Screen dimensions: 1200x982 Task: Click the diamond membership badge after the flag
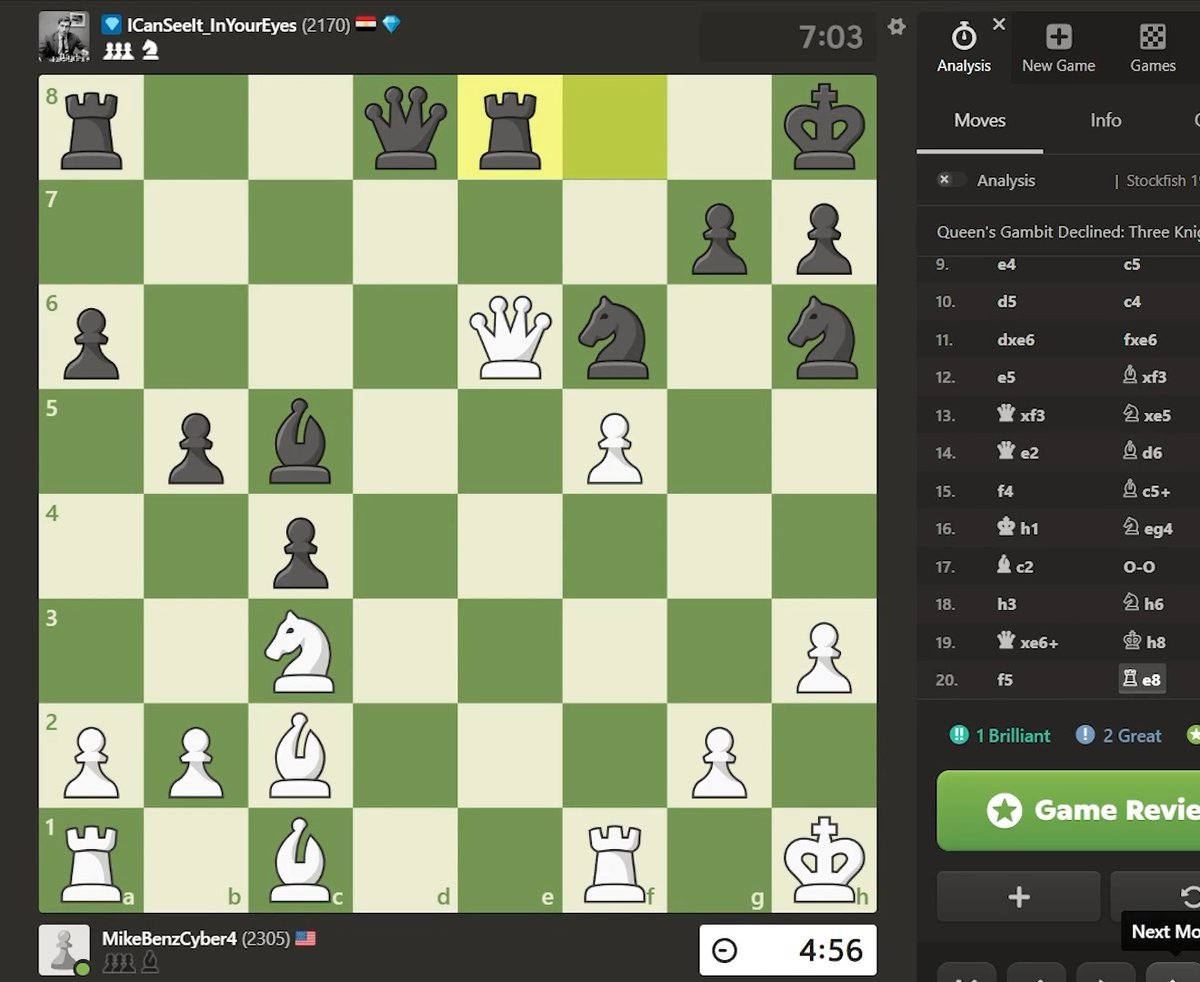(391, 25)
